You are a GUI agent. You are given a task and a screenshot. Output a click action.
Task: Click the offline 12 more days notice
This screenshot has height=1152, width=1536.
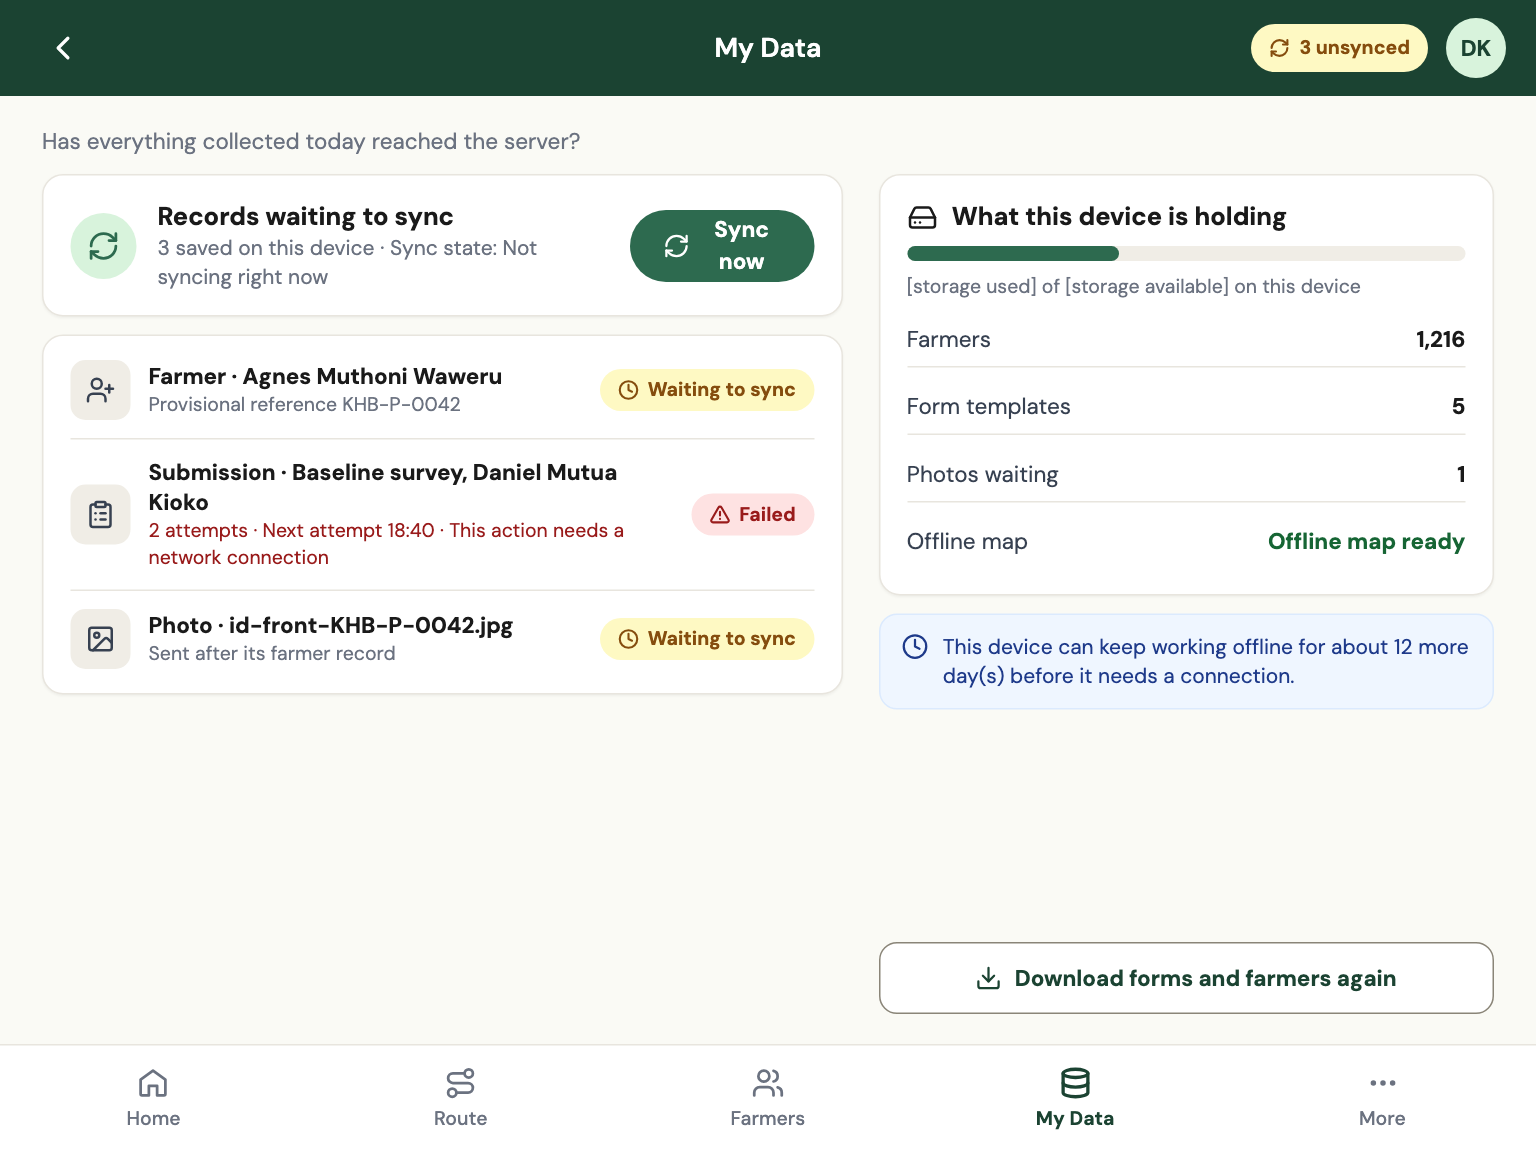(1186, 662)
